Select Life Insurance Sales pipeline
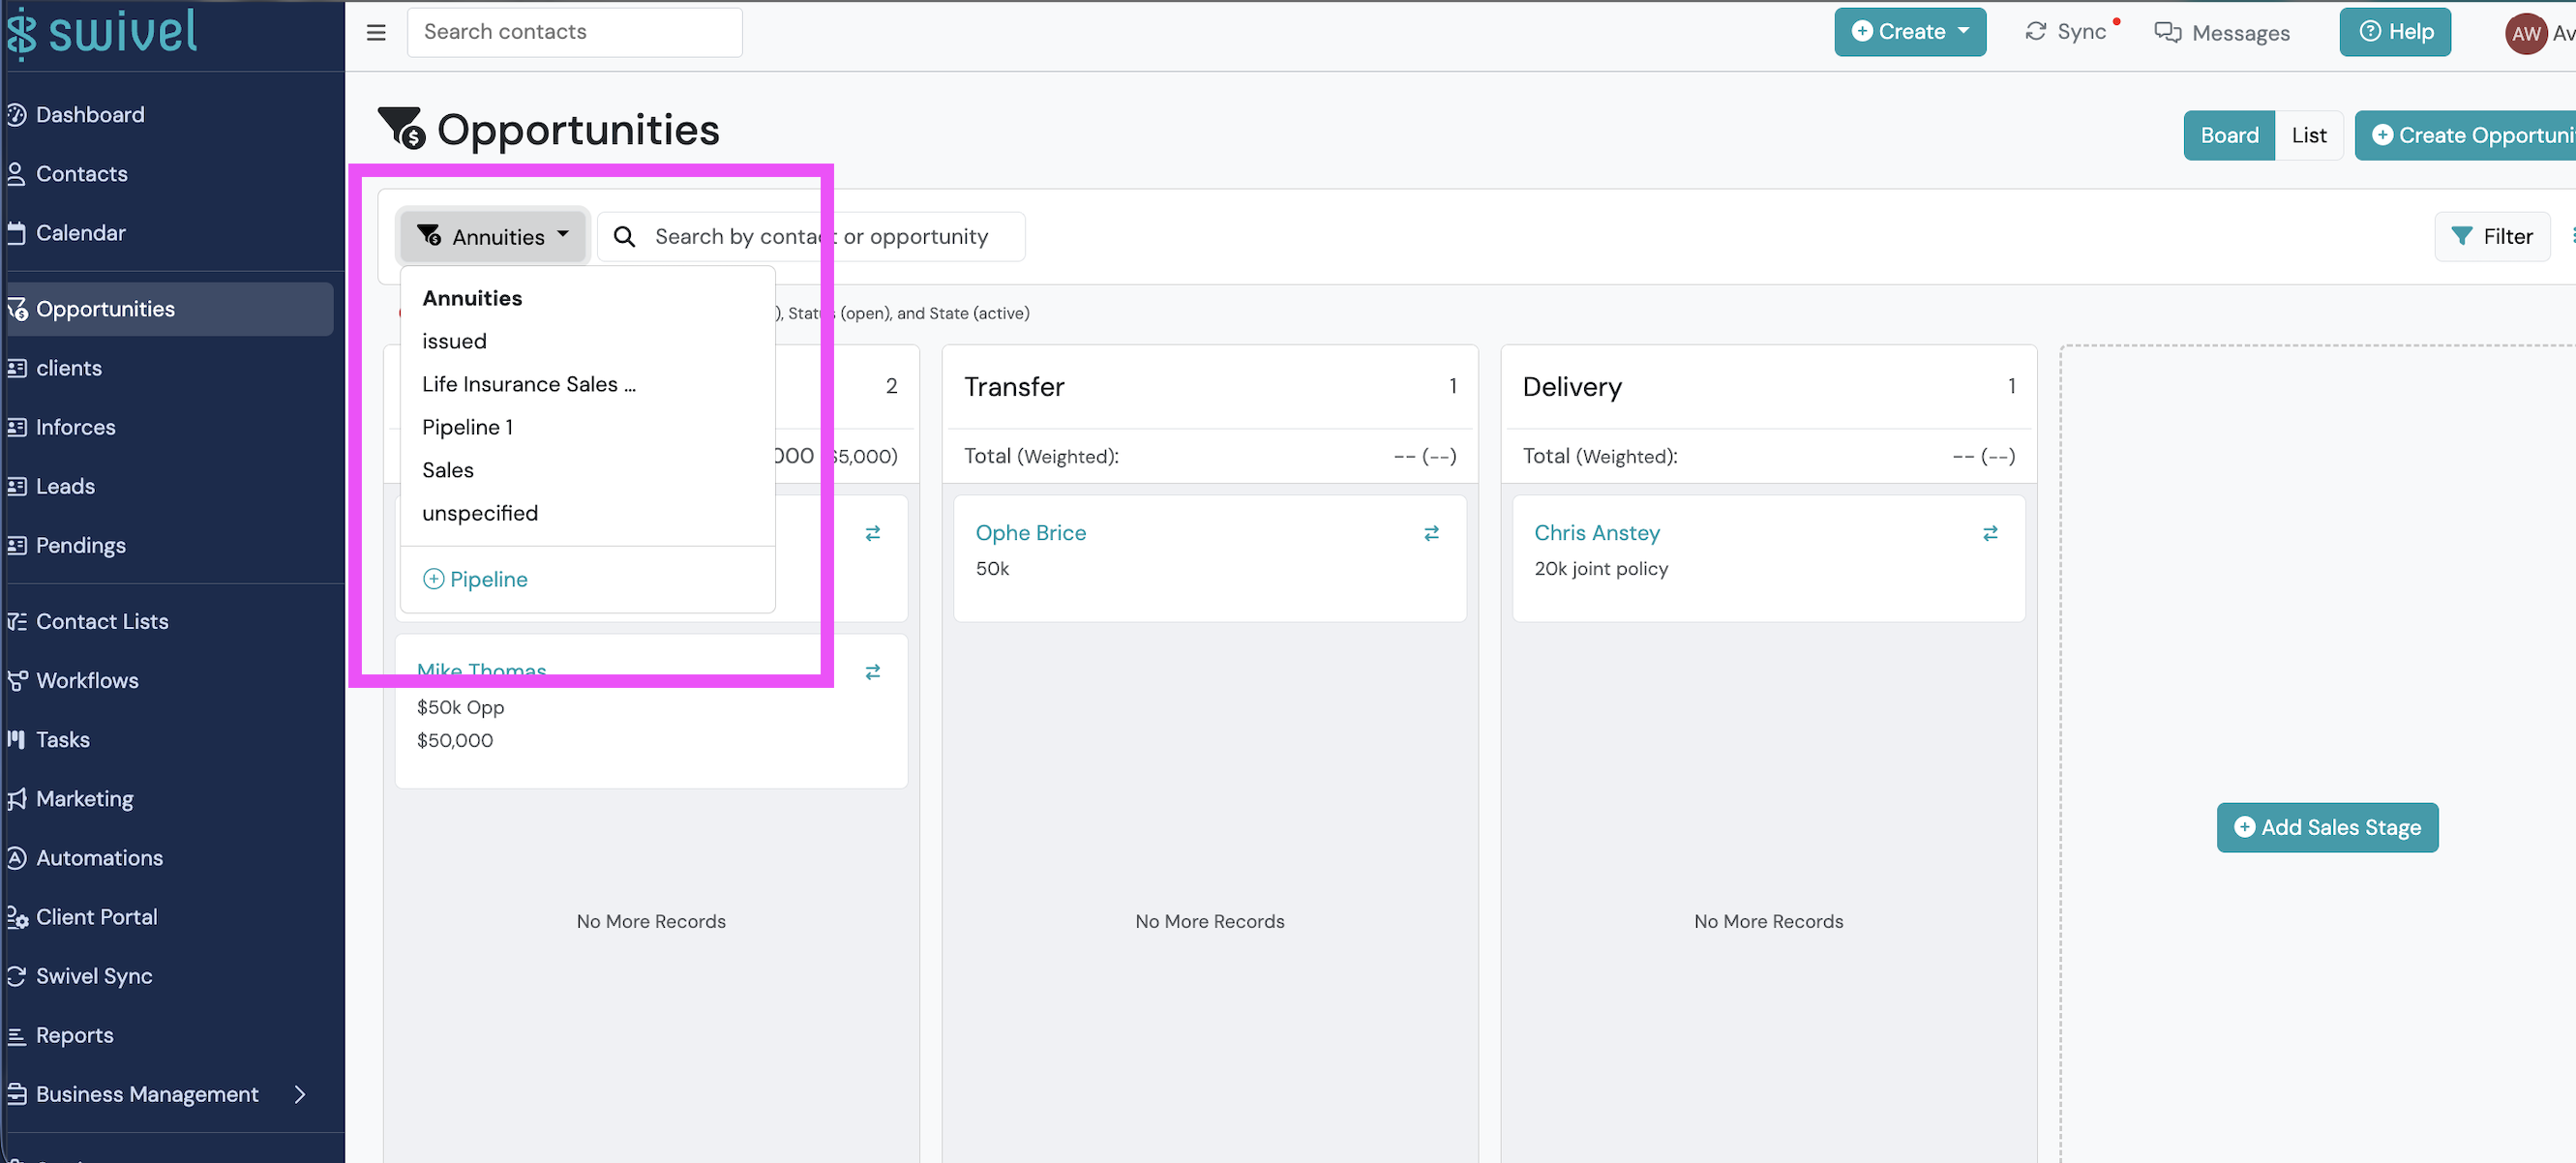 [529, 384]
